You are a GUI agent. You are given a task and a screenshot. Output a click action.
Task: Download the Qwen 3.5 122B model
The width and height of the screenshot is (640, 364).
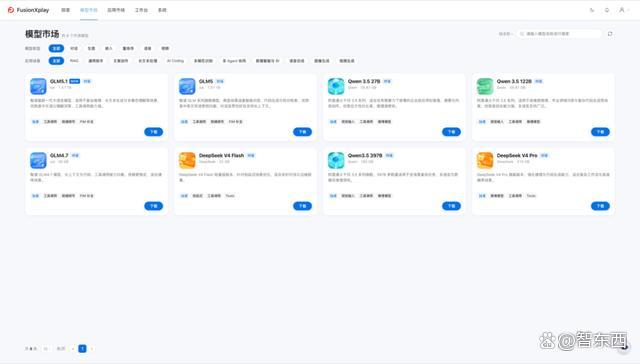(x=600, y=132)
